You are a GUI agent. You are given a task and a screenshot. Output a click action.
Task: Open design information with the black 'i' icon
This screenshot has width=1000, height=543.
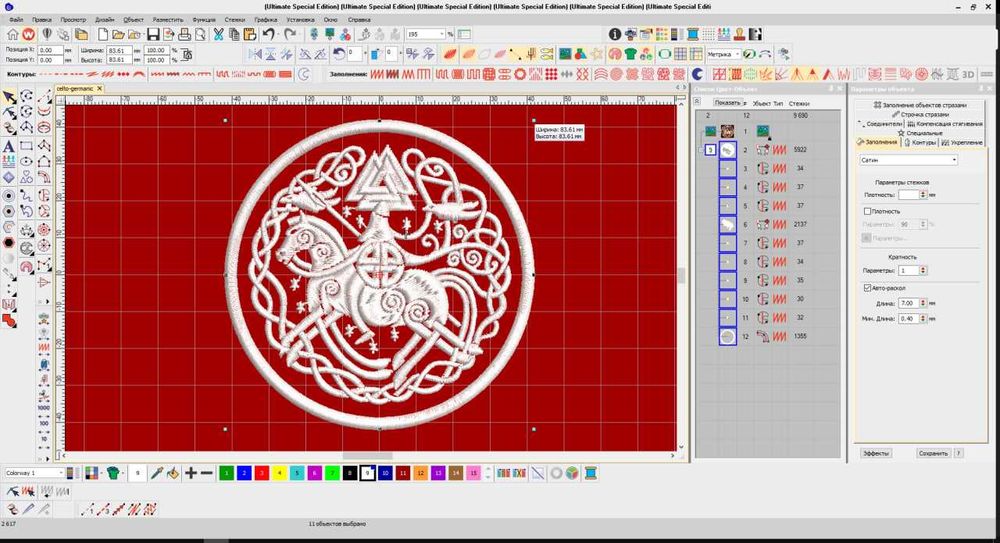pyautogui.click(x=615, y=34)
